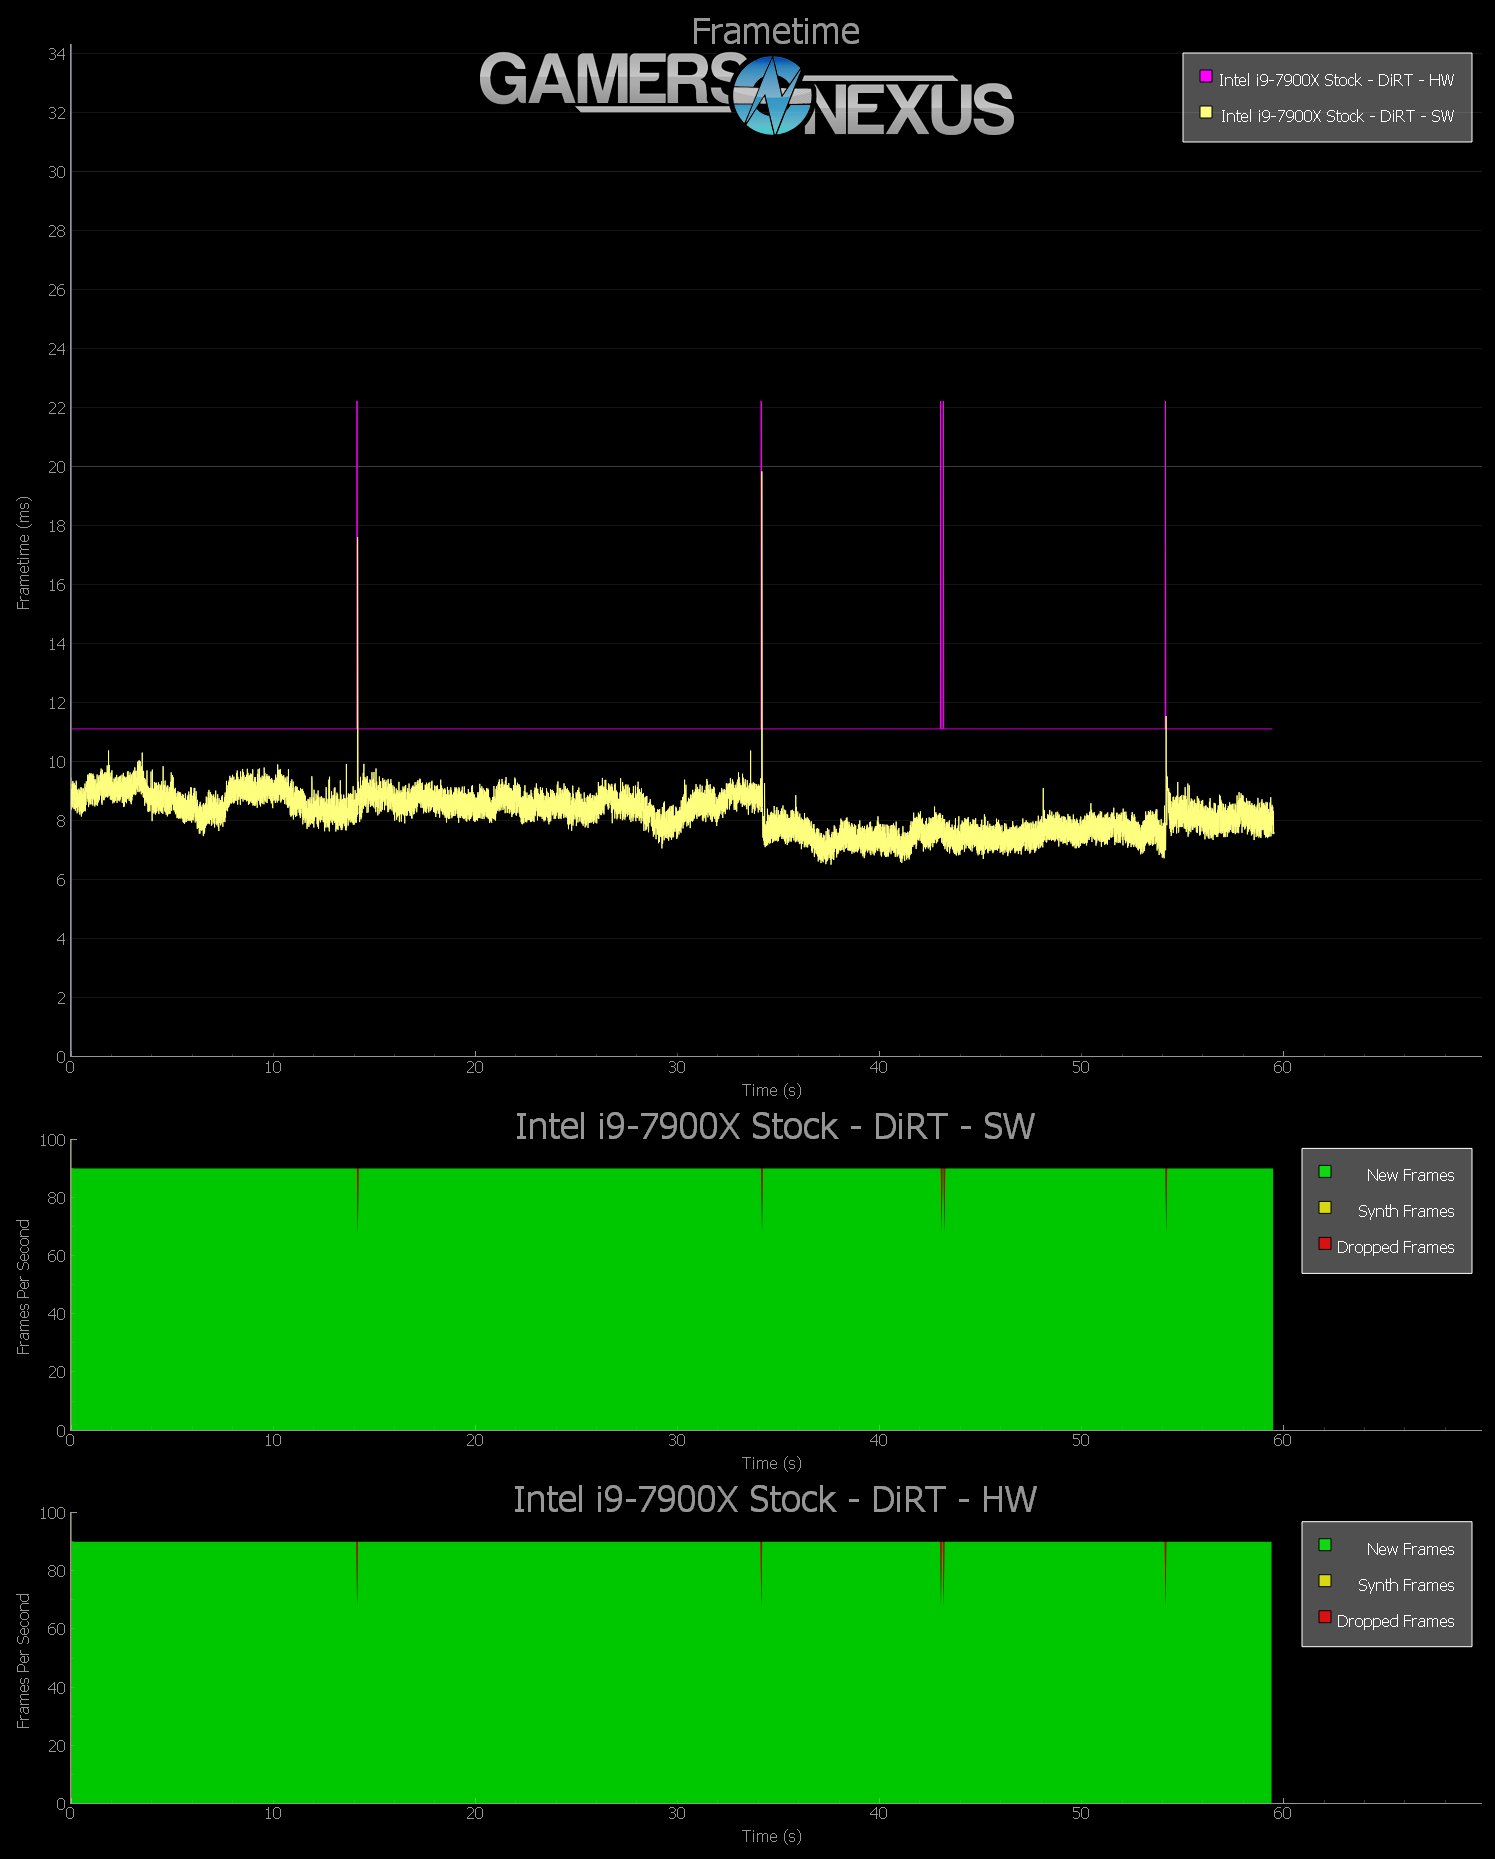The width and height of the screenshot is (1495, 1859).
Task: Click the '12' tick on Frametime y-axis
Action: tap(56, 703)
